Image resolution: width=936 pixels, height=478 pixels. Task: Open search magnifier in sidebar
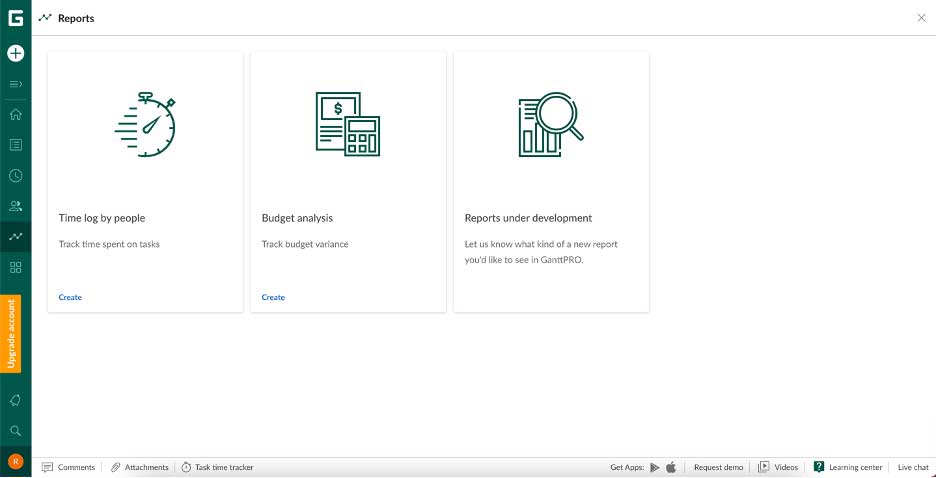16,430
